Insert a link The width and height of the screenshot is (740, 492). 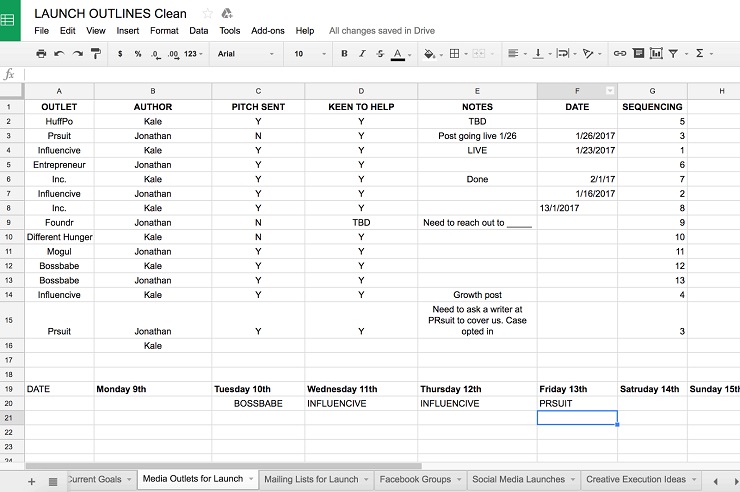(620, 54)
